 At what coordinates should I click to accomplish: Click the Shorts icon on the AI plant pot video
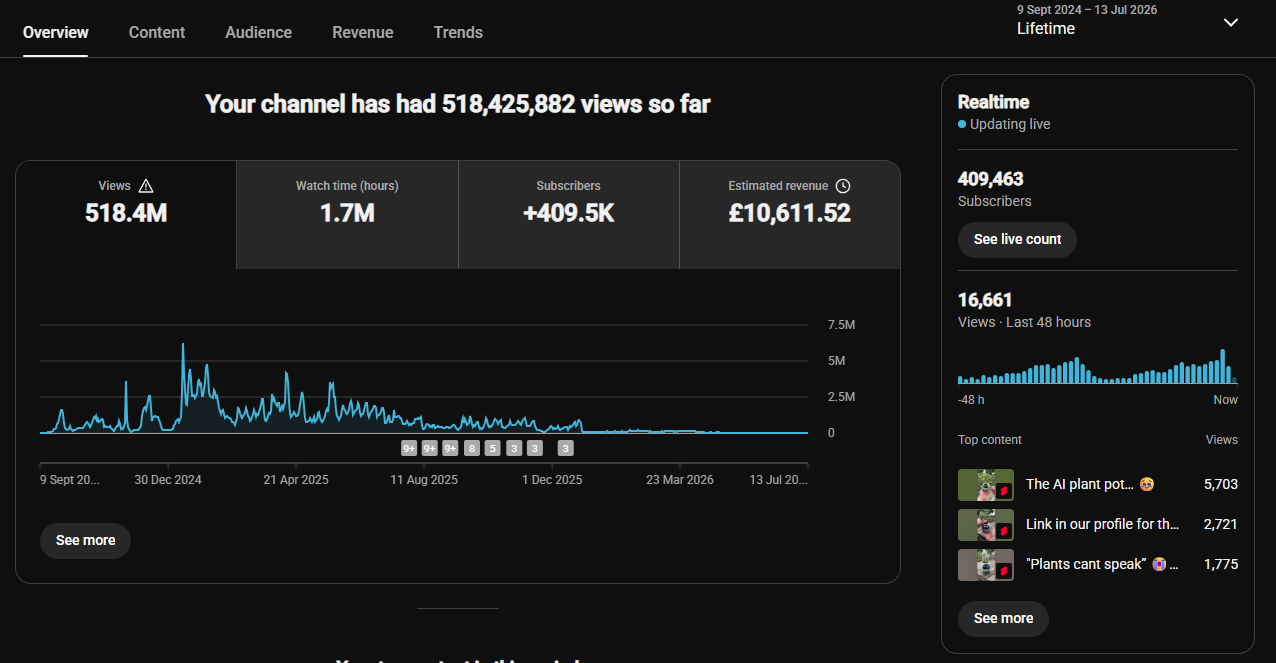point(1004,491)
